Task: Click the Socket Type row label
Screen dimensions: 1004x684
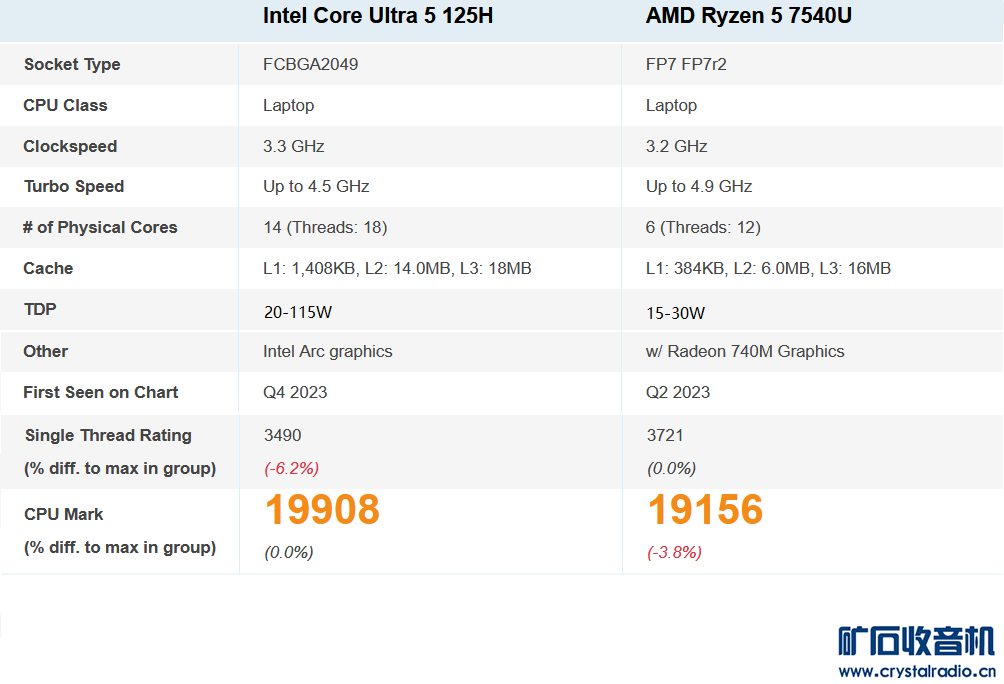Action: click(x=72, y=64)
